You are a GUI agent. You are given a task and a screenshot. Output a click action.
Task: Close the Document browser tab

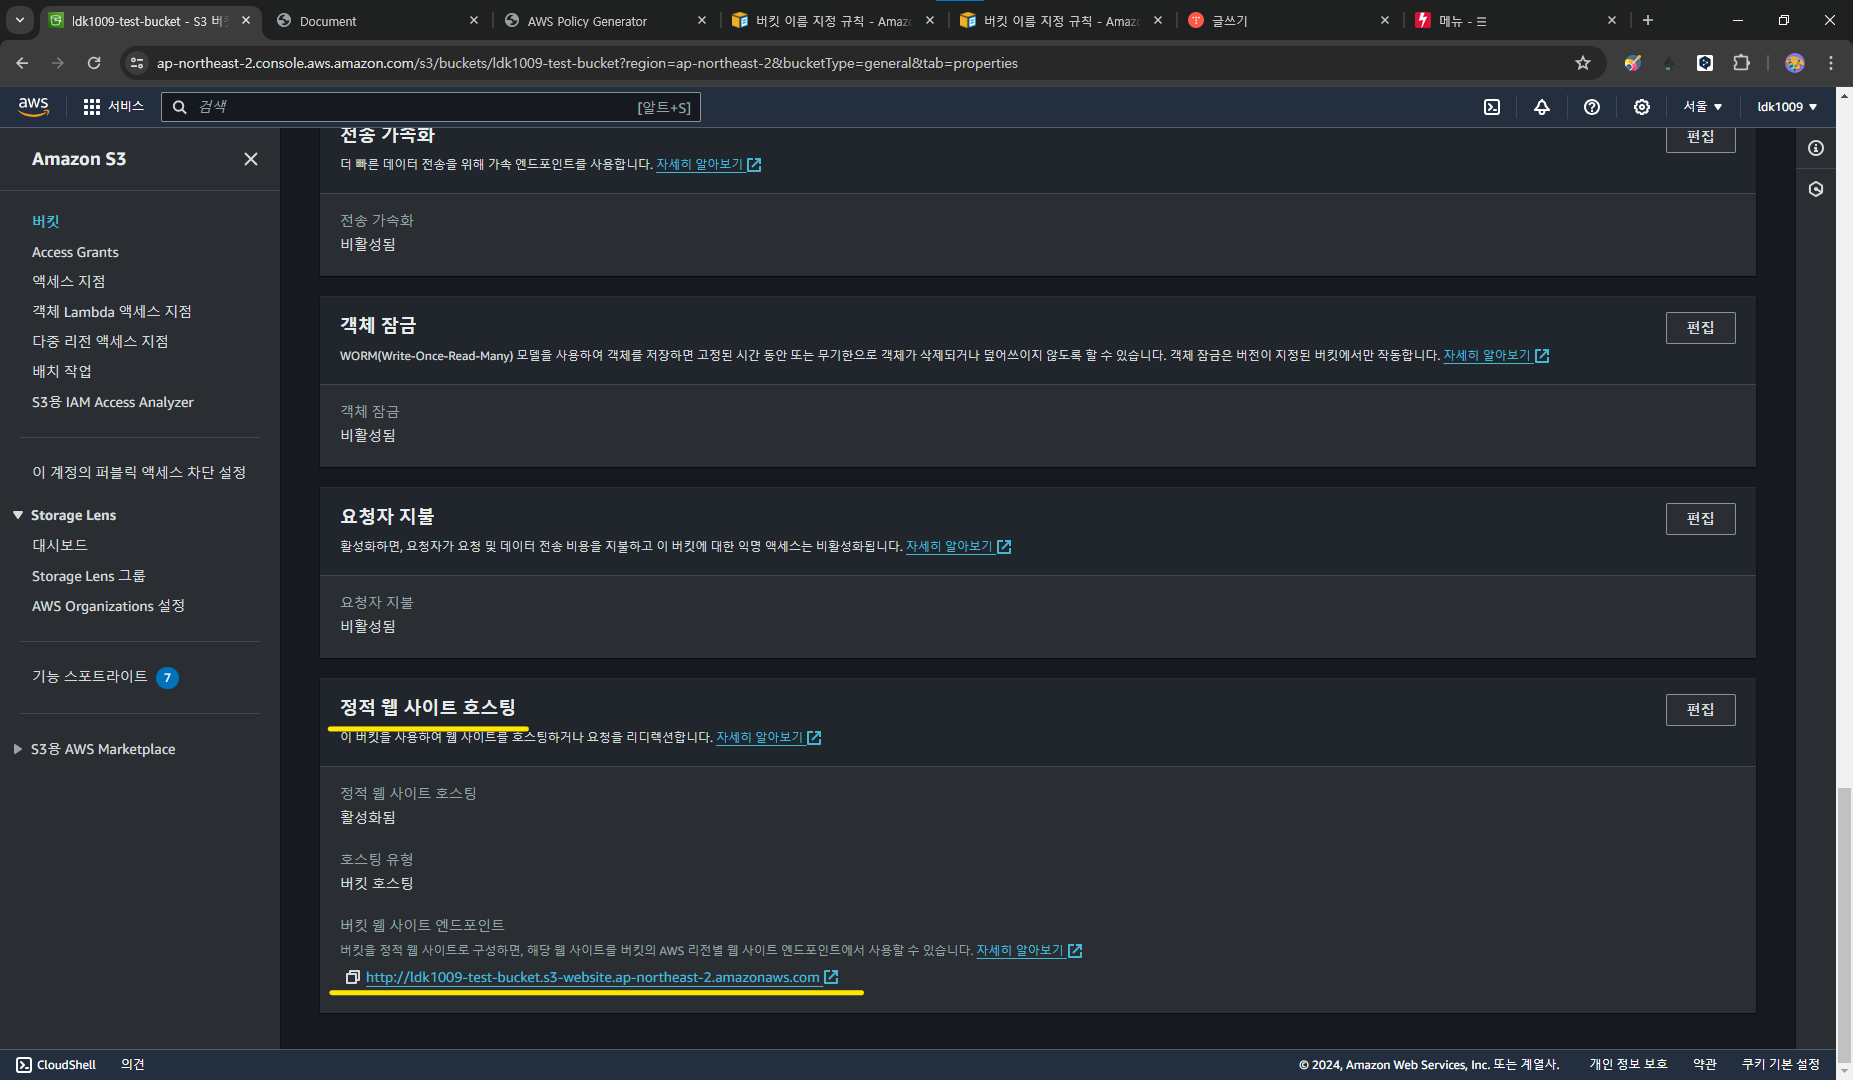point(474,21)
